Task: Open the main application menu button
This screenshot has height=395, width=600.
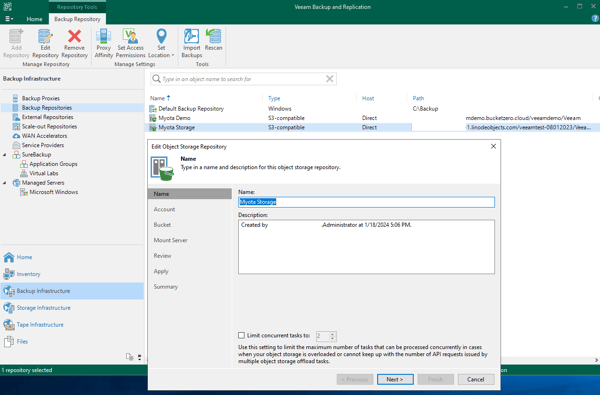Action: point(9,19)
